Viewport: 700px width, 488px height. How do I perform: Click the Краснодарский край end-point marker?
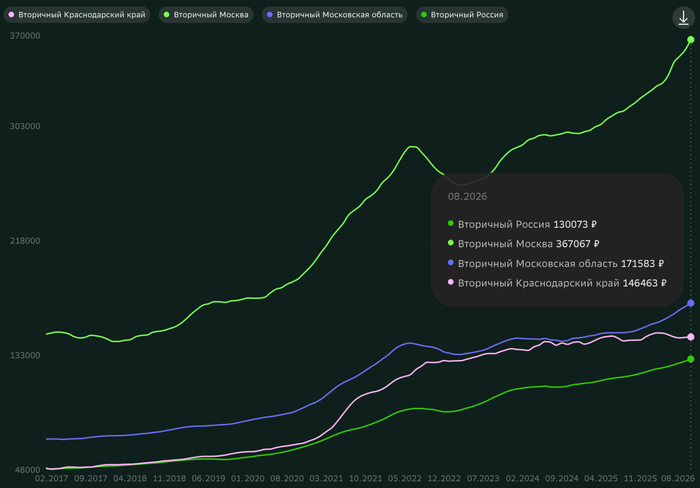691,337
